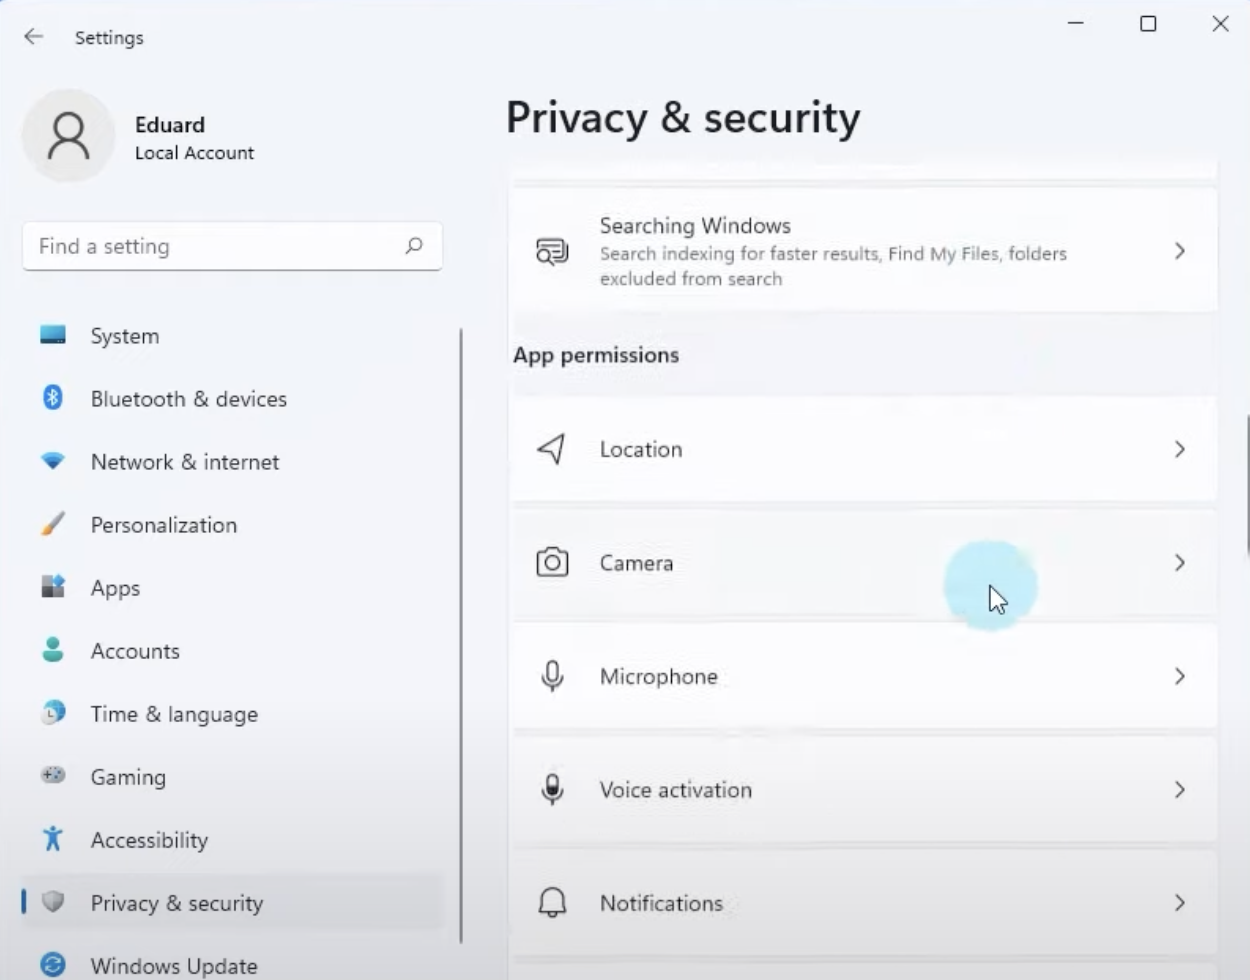This screenshot has height=980, width=1250.
Task: Click the Location arrow icon
Action: tap(552, 449)
